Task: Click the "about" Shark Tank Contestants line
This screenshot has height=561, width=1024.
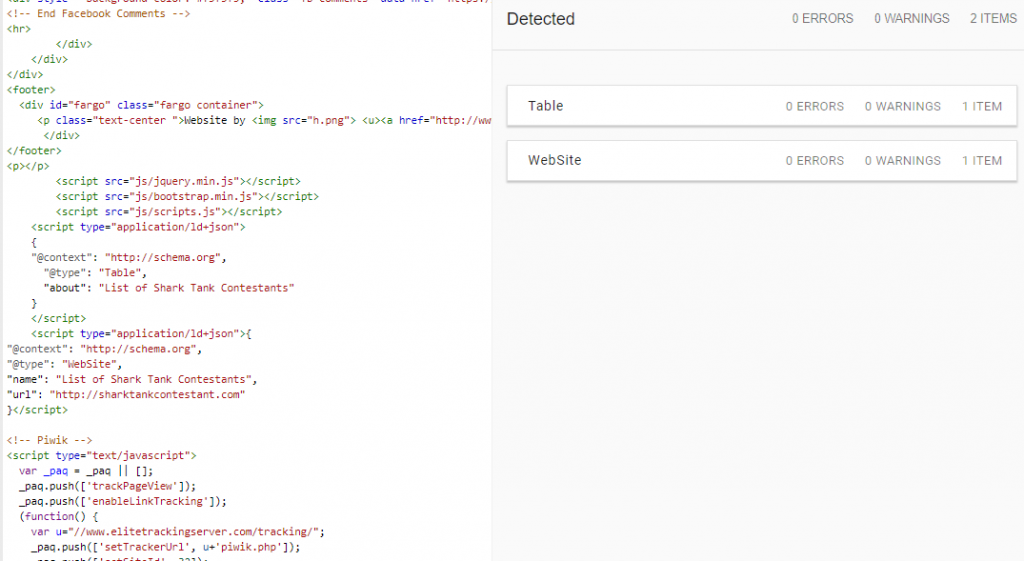Action: [169, 288]
